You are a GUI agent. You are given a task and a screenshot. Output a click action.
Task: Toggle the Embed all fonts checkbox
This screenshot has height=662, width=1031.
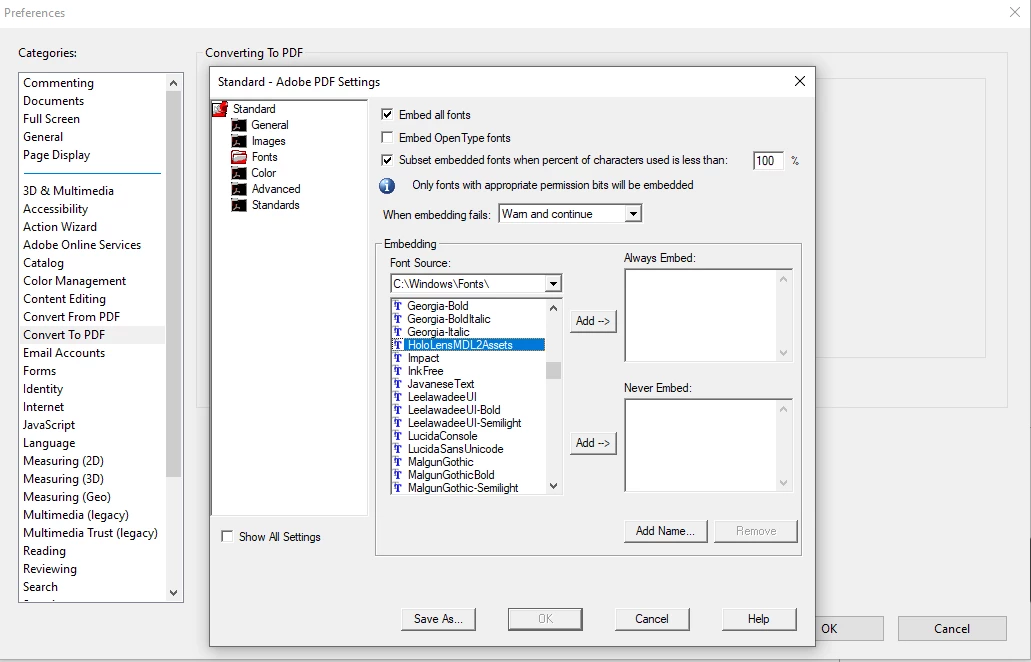[x=387, y=114]
